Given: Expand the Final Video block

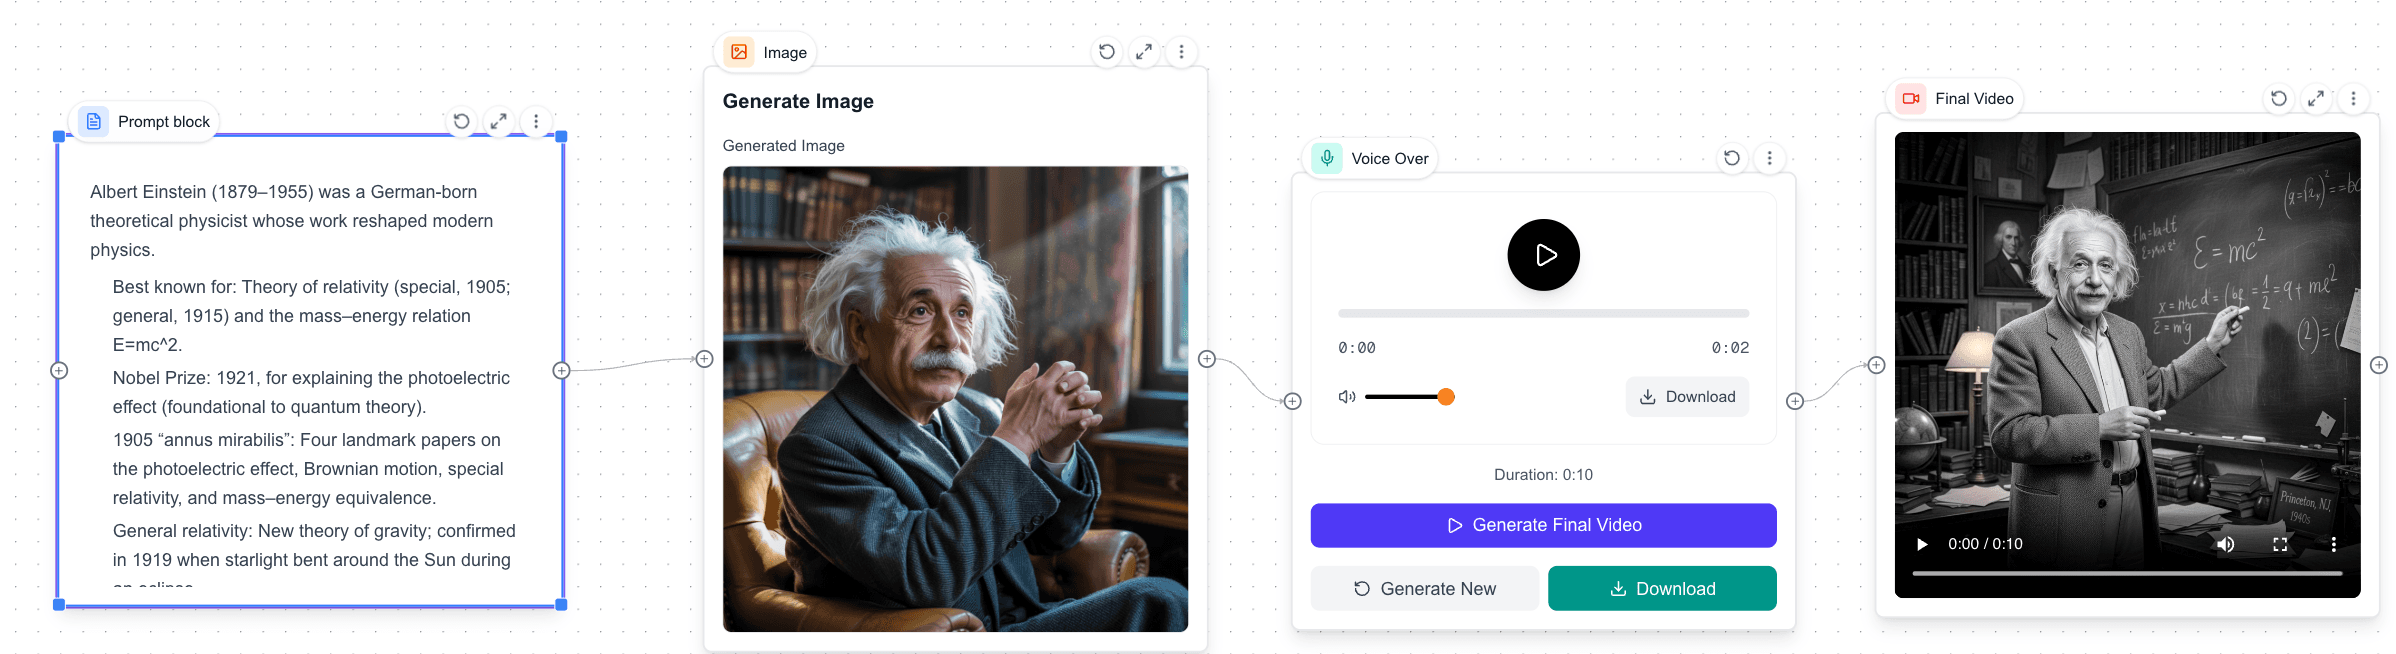Looking at the screenshot, I should pos(2316,98).
